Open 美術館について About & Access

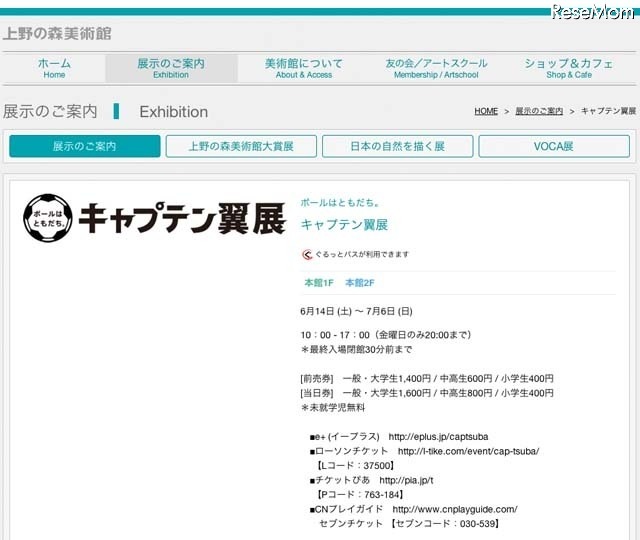pos(304,68)
